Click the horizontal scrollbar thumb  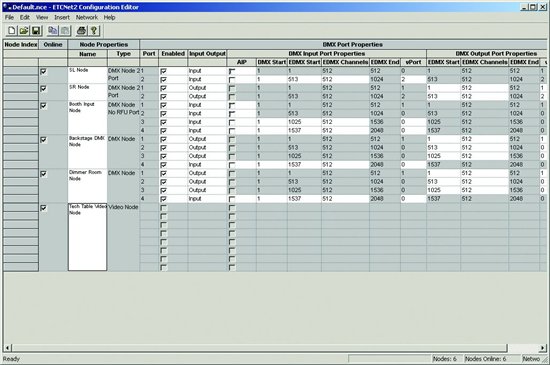[260, 348]
